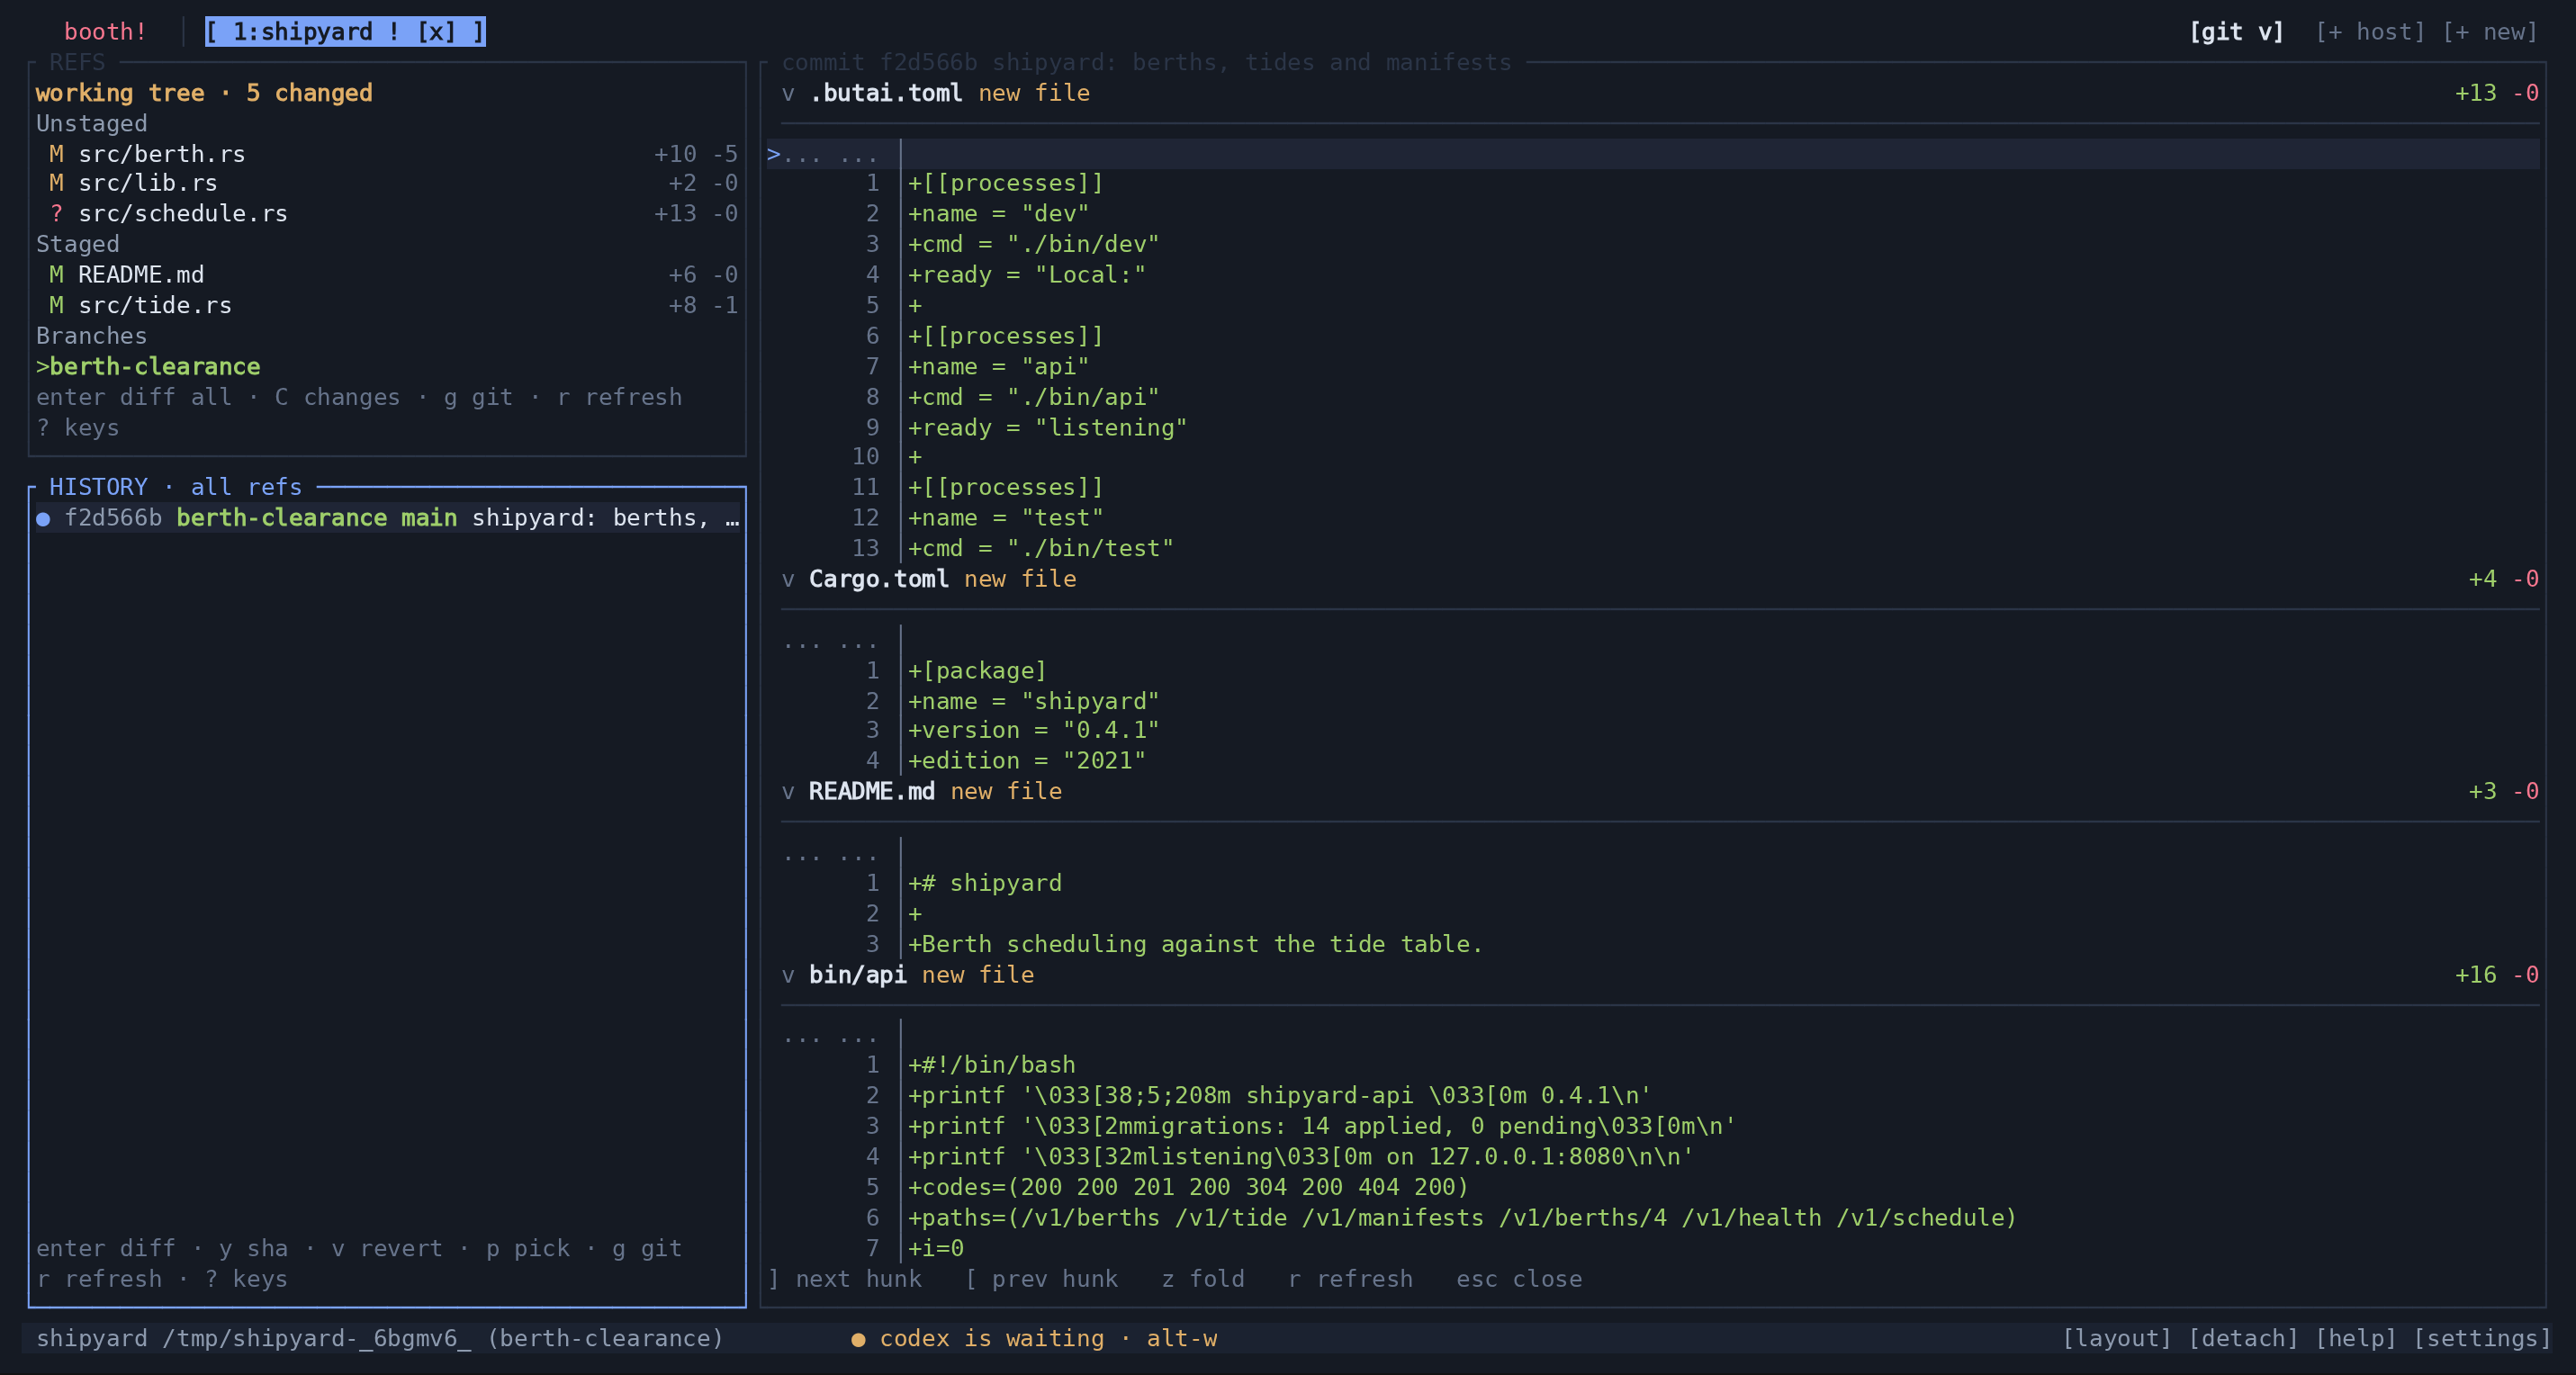The image size is (2576, 1375).
Task: Click line +name = "shipyard"
Action: 1034,702
